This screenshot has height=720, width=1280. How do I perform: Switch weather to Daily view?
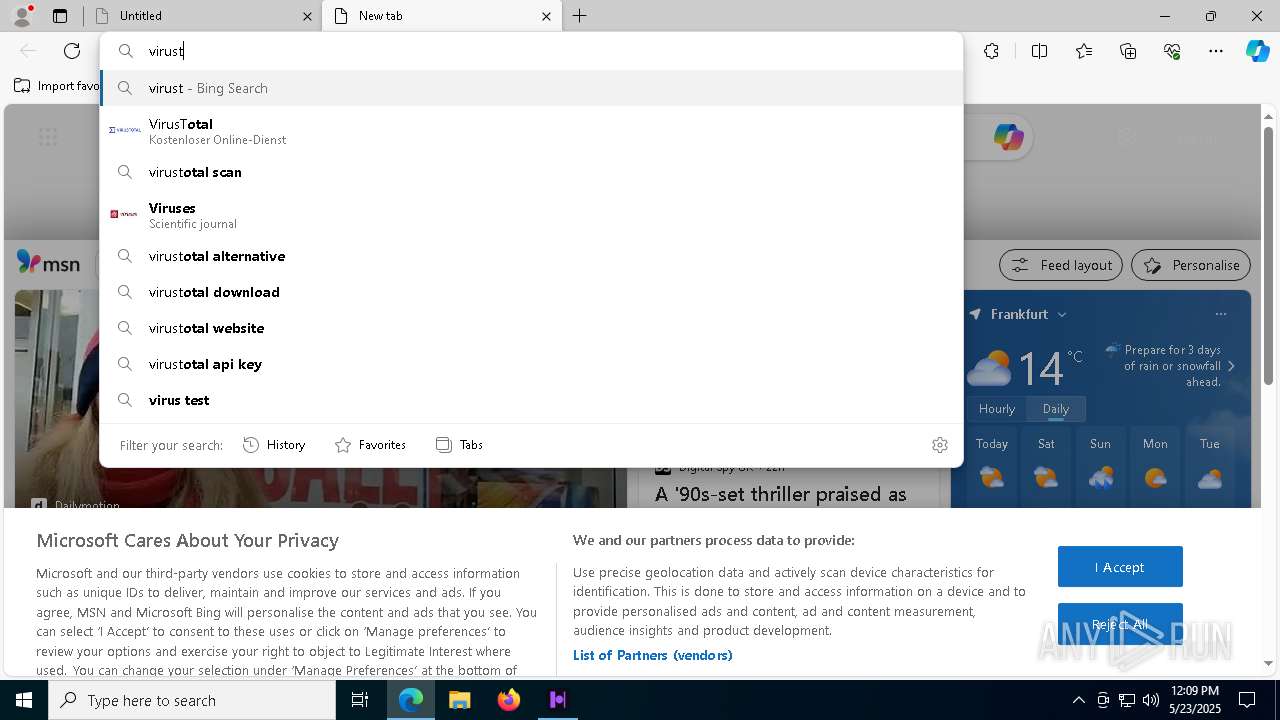(x=1056, y=409)
